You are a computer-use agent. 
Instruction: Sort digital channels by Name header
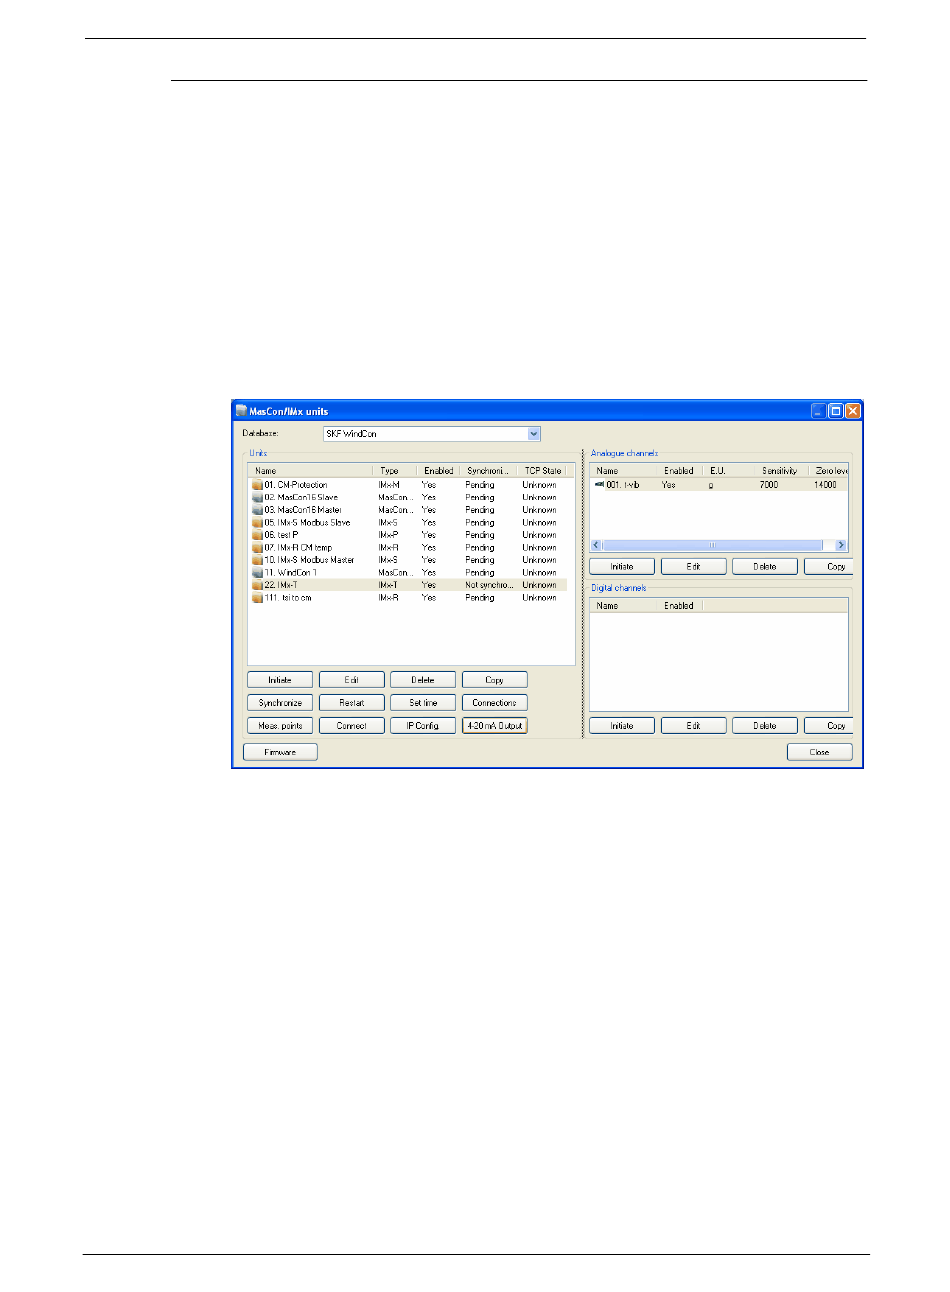pos(625,605)
